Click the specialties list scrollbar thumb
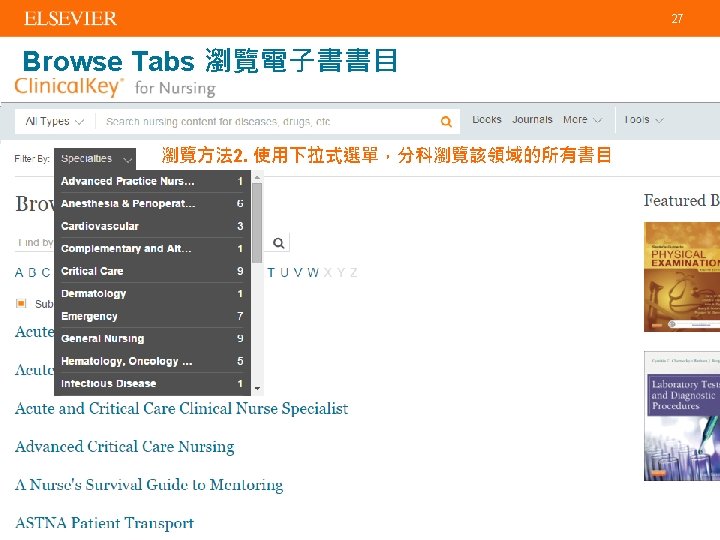Viewport: 720px width, 540px height. (x=257, y=223)
